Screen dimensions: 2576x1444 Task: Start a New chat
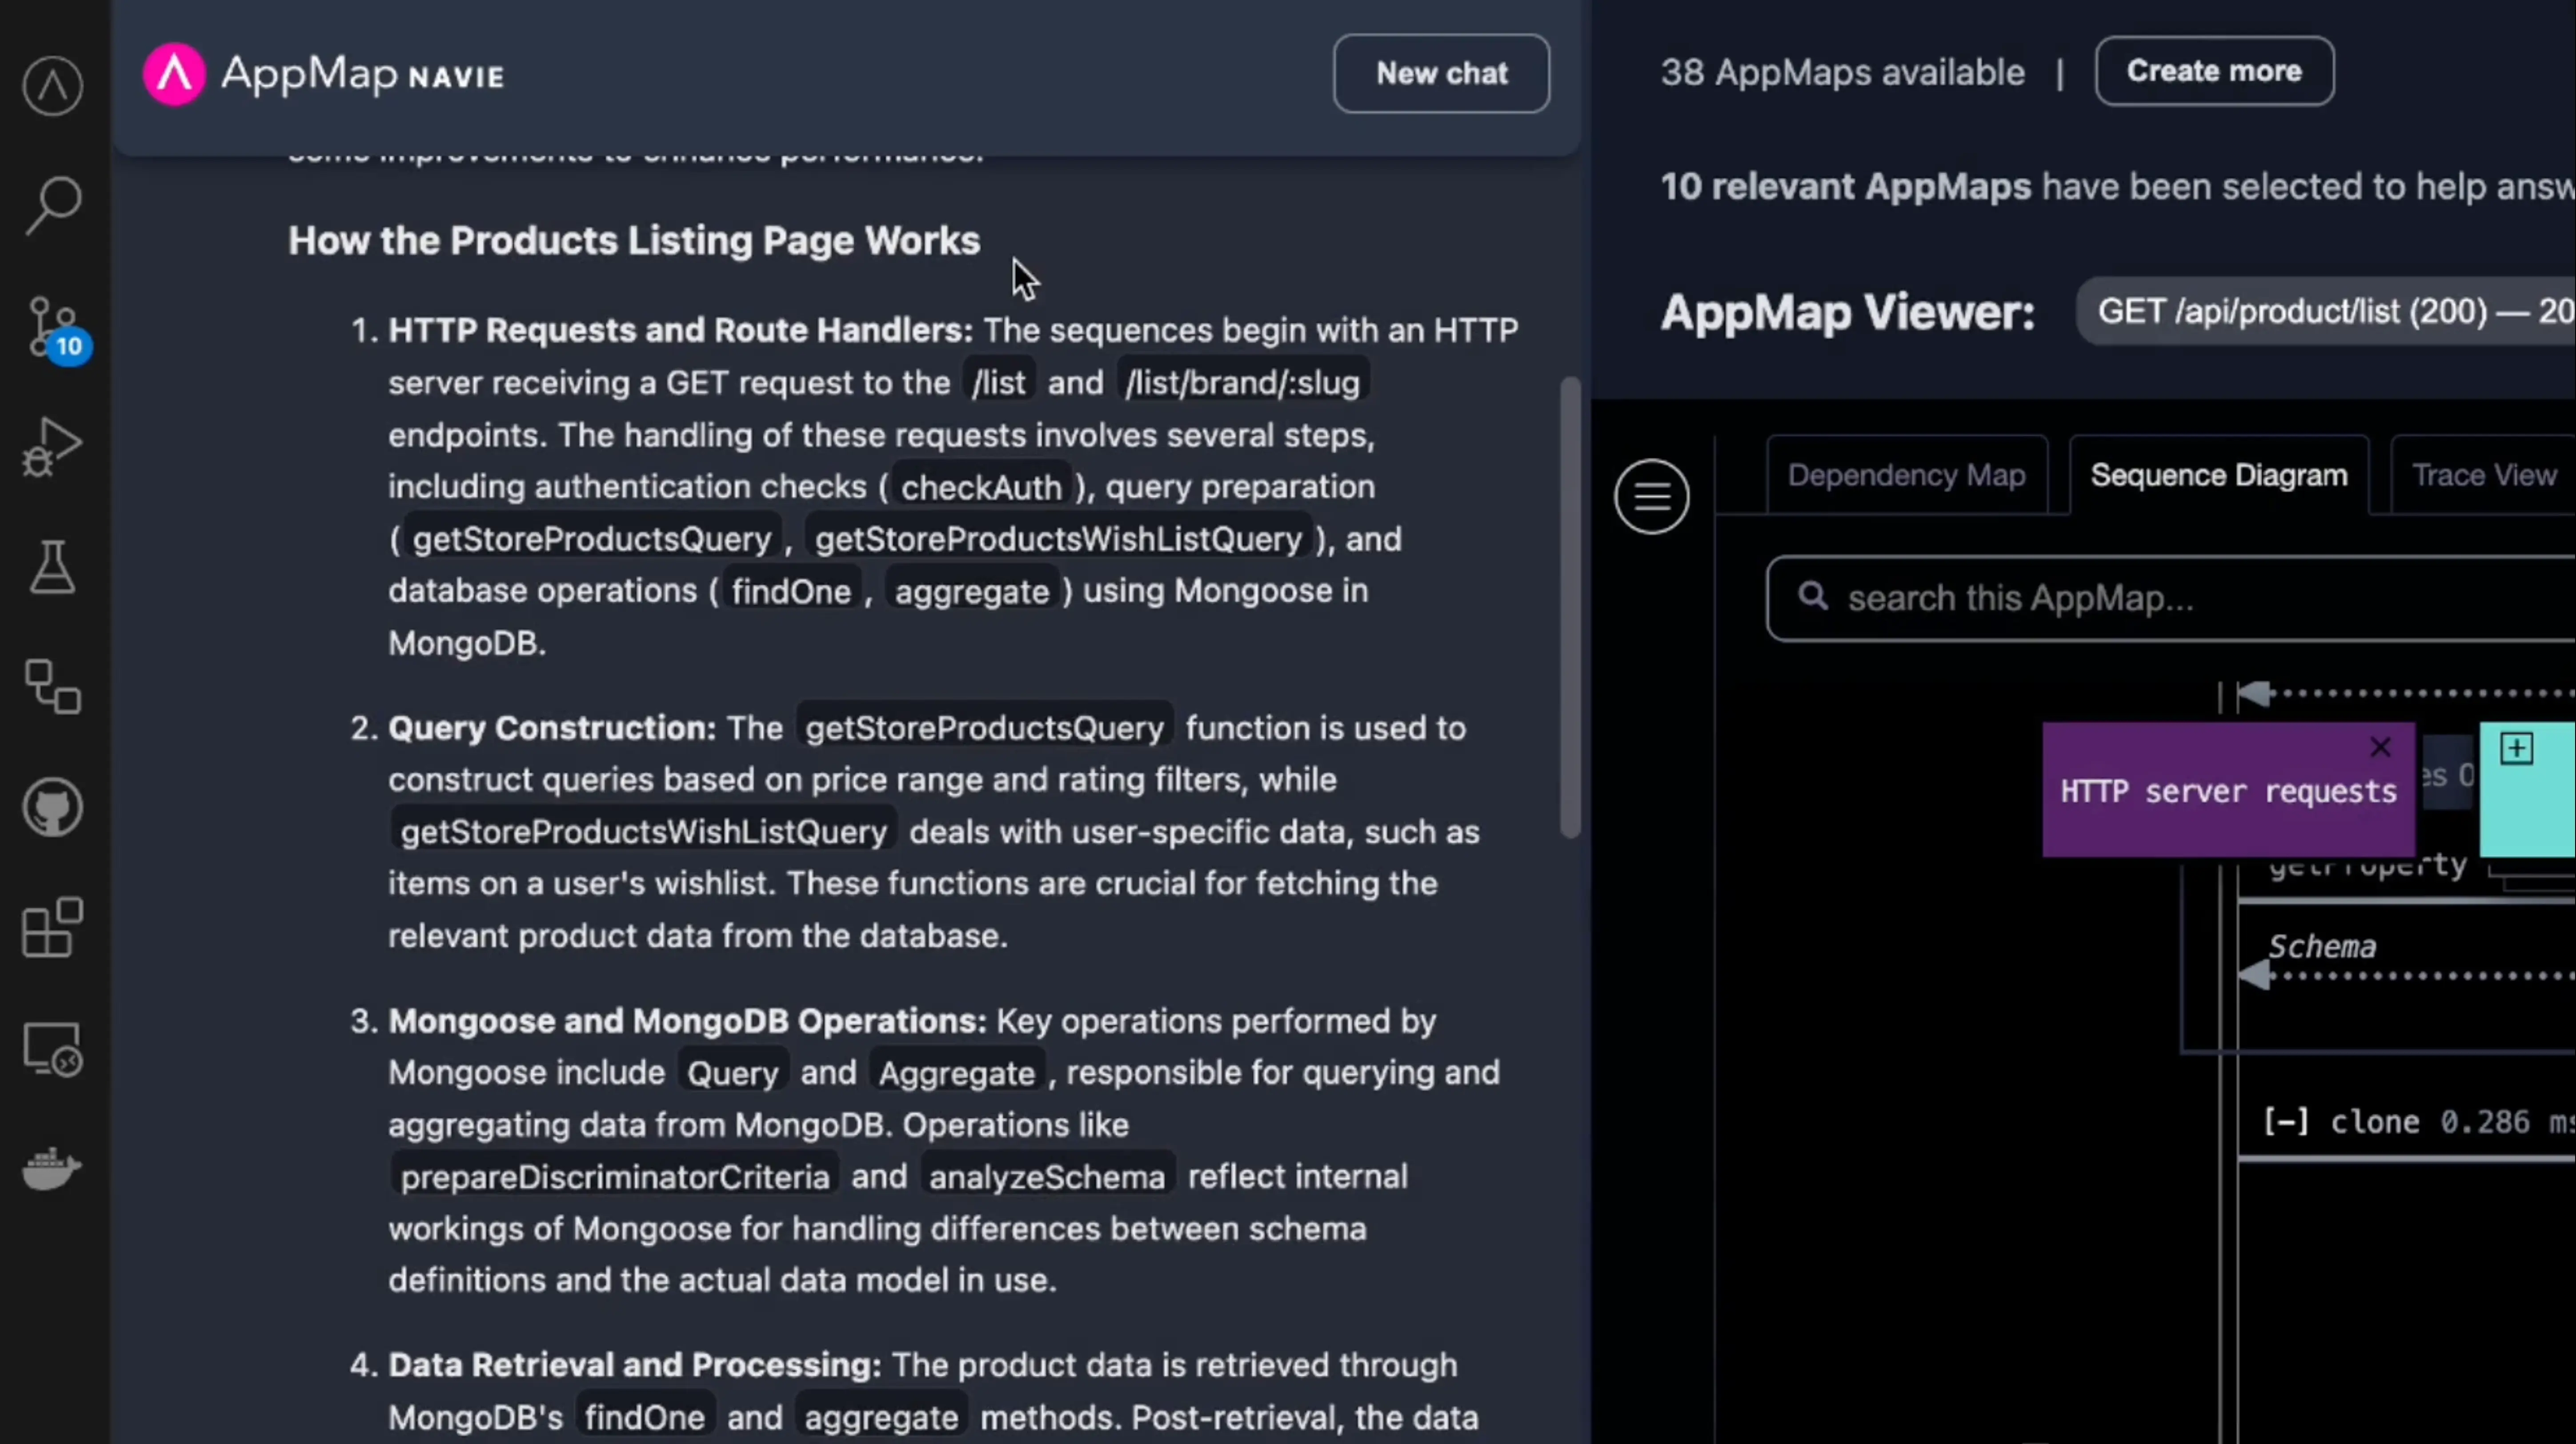pyautogui.click(x=1441, y=74)
